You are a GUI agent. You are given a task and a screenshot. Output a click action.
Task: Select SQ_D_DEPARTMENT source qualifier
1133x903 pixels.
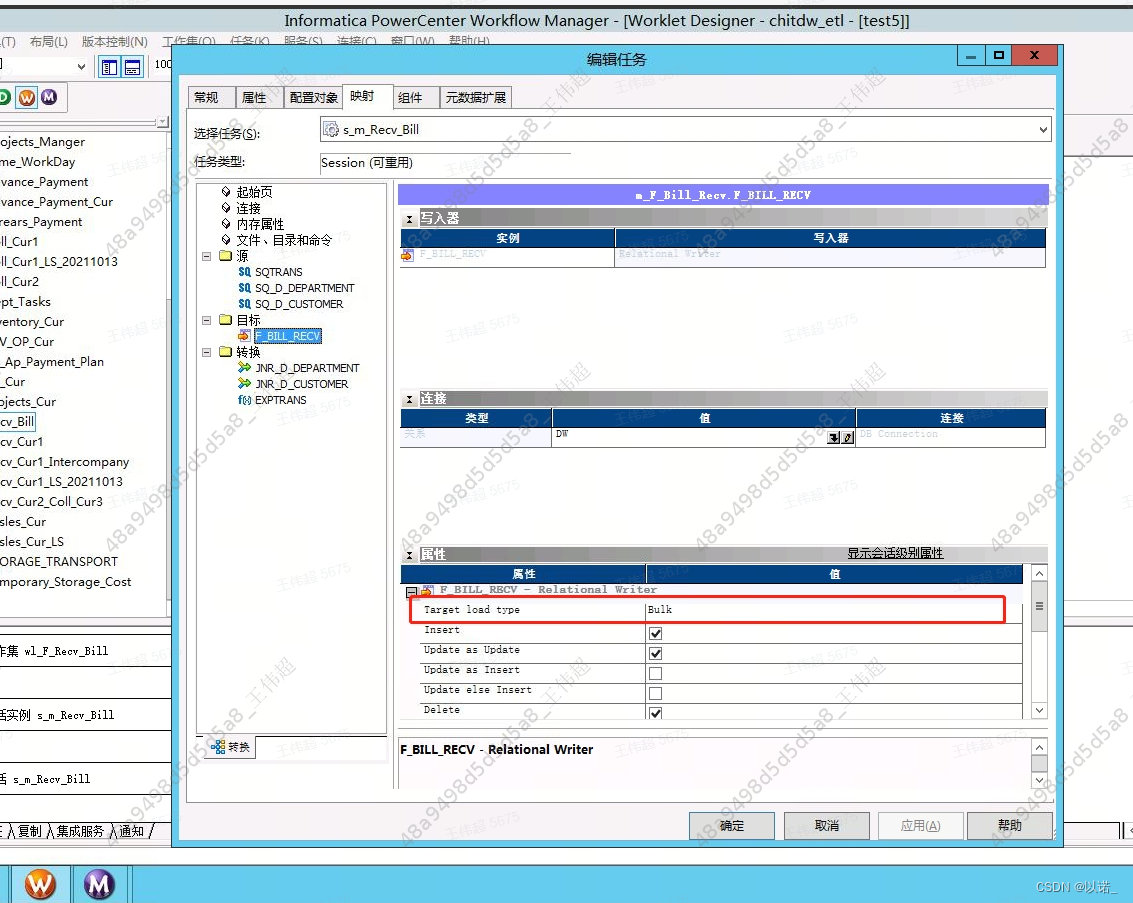[304, 288]
